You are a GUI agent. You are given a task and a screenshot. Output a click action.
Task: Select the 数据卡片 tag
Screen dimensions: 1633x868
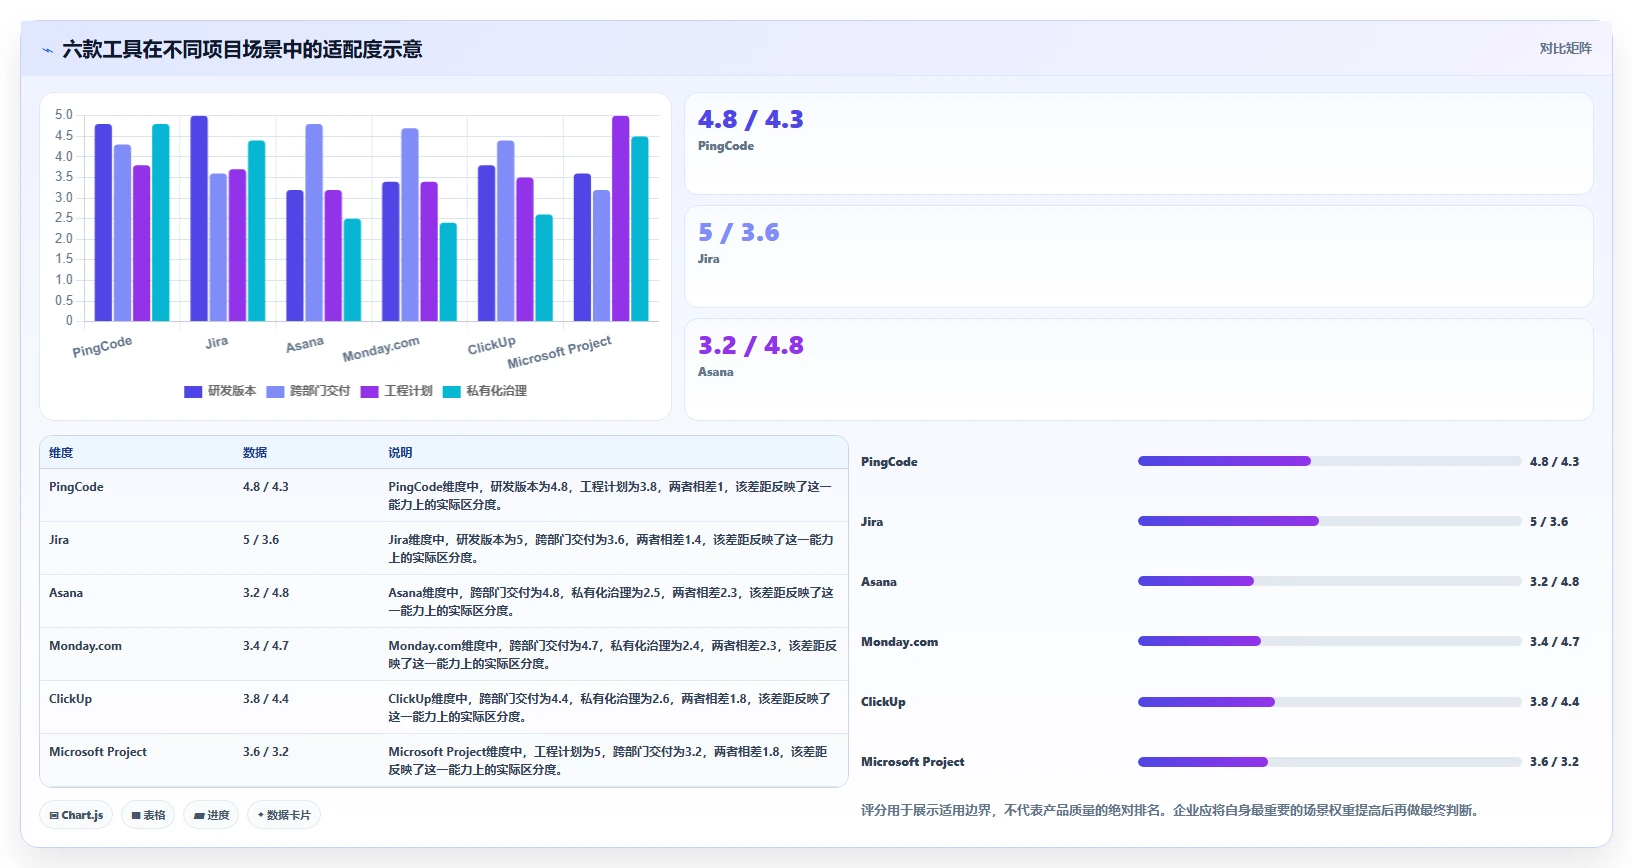pos(284,815)
